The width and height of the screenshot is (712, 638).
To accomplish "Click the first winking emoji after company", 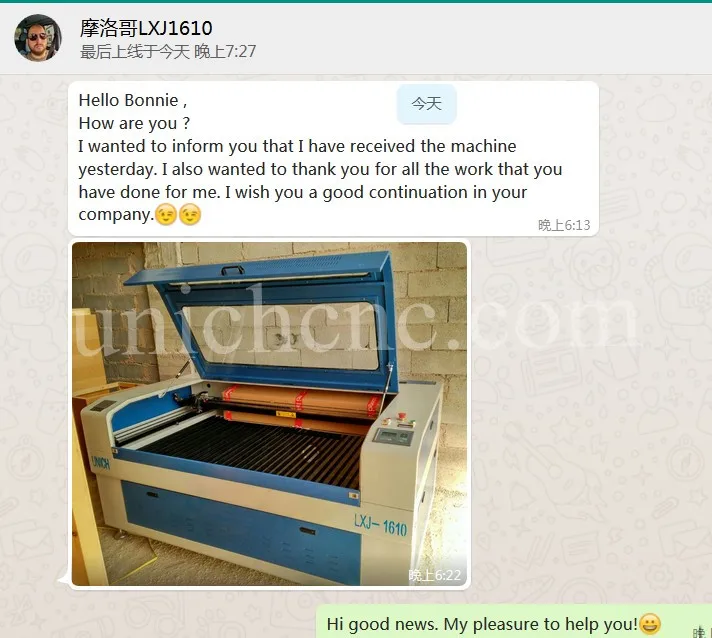I will click(166, 215).
